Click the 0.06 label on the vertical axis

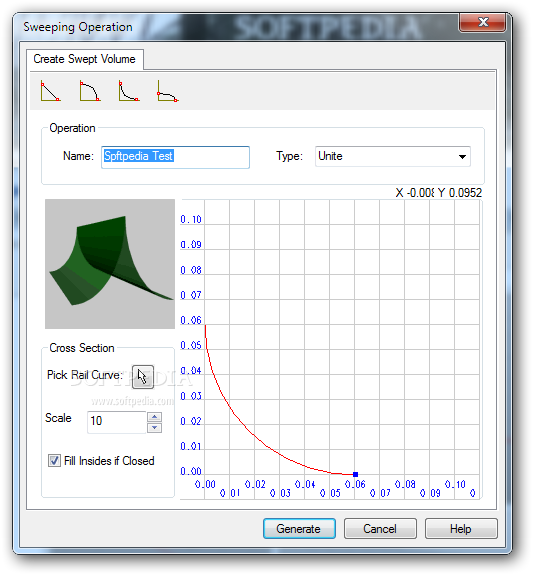(x=191, y=320)
